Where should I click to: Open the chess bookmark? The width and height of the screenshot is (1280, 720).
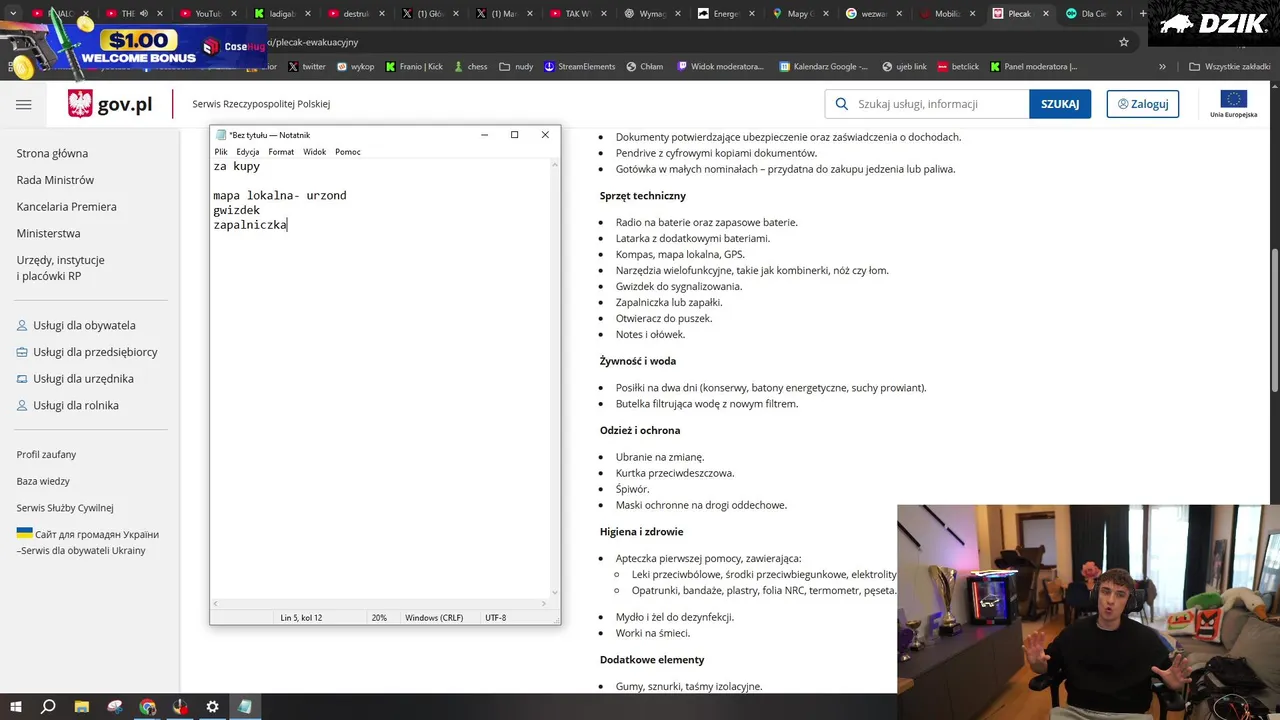[x=471, y=67]
